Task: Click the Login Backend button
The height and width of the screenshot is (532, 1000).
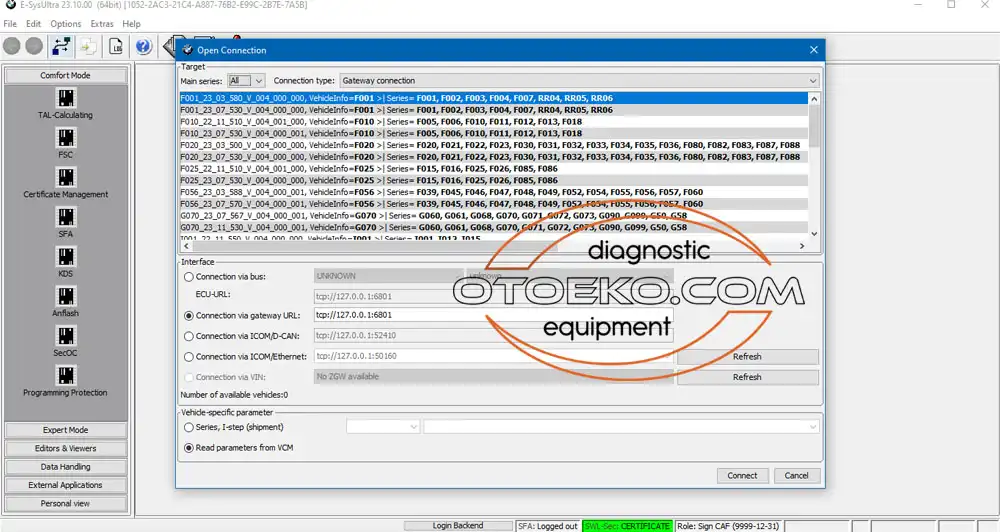Action: click(458, 526)
